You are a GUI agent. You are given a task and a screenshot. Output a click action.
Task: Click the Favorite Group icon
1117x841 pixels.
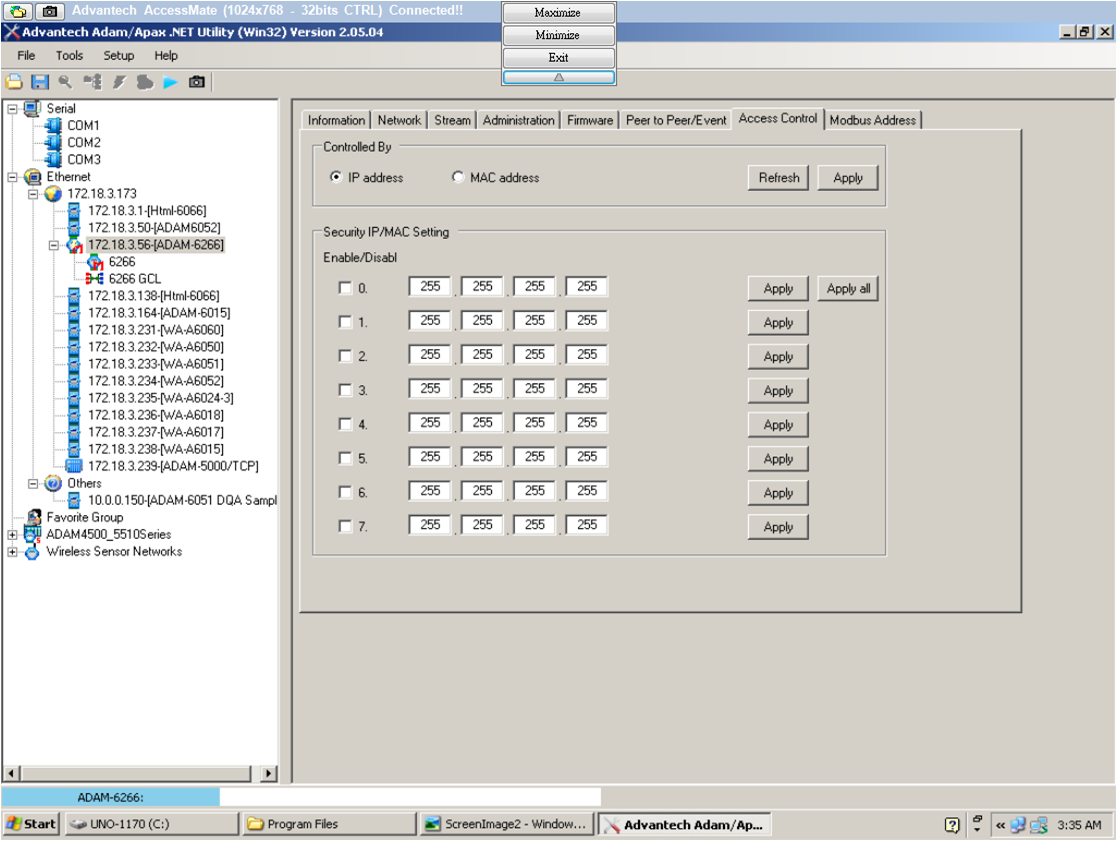pyautogui.click(x=33, y=517)
